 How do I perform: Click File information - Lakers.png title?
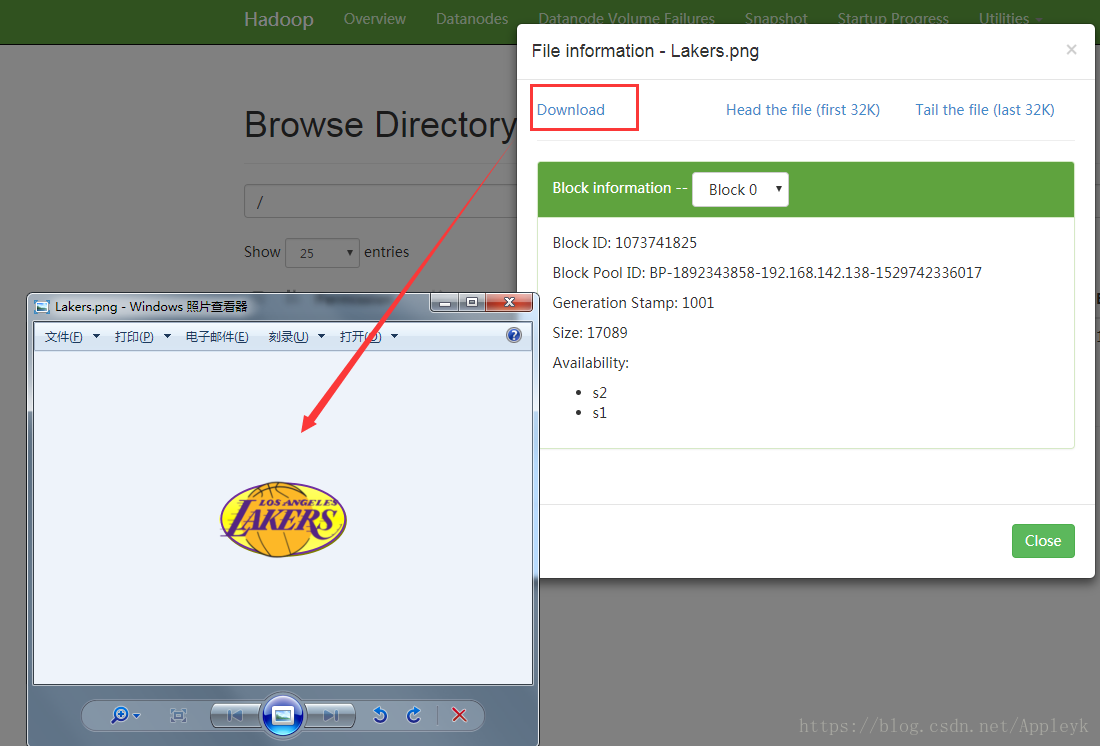[x=645, y=51]
